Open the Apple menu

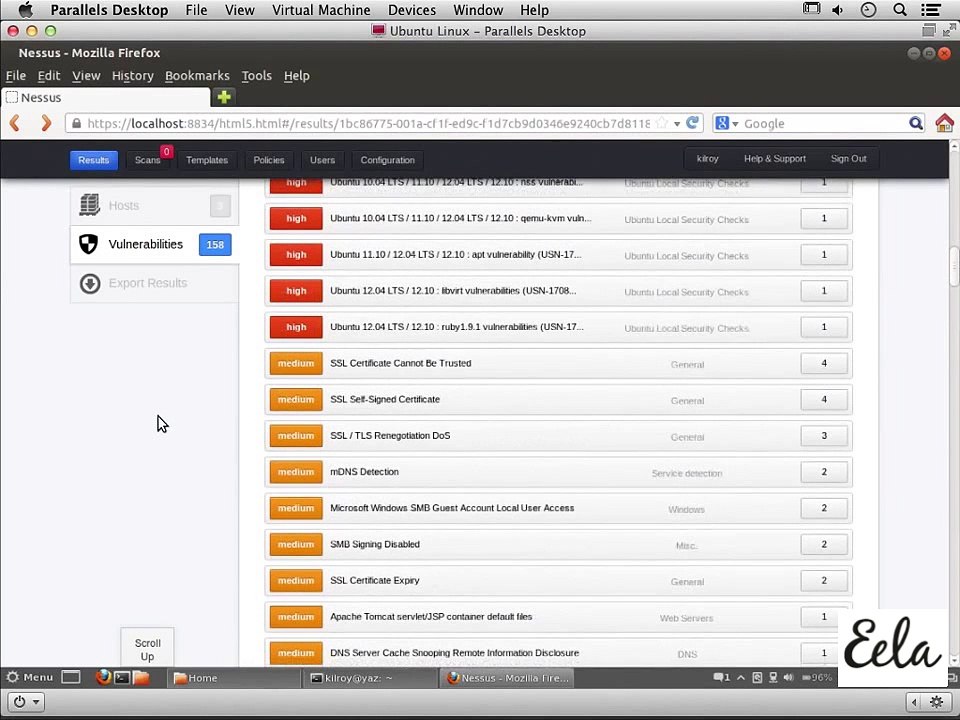[x=25, y=10]
